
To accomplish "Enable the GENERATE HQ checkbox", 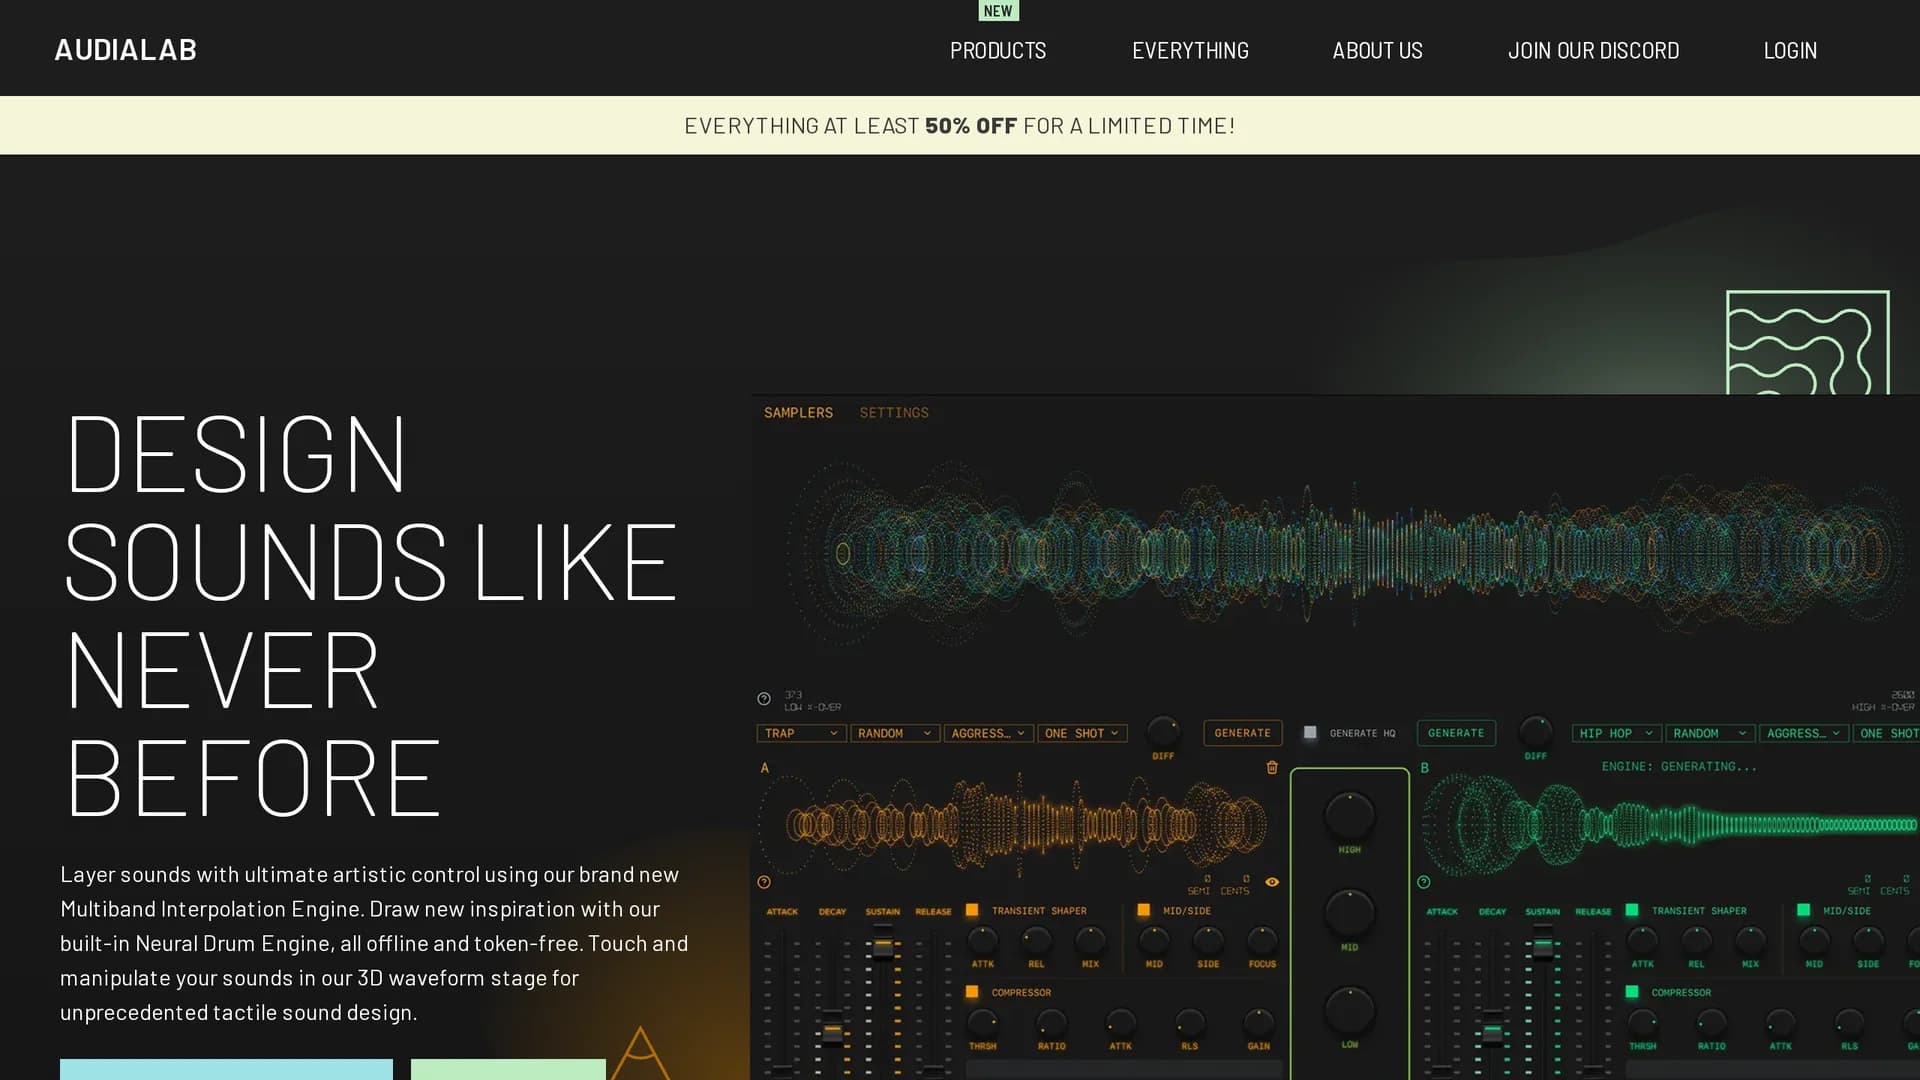I will pyautogui.click(x=1310, y=733).
